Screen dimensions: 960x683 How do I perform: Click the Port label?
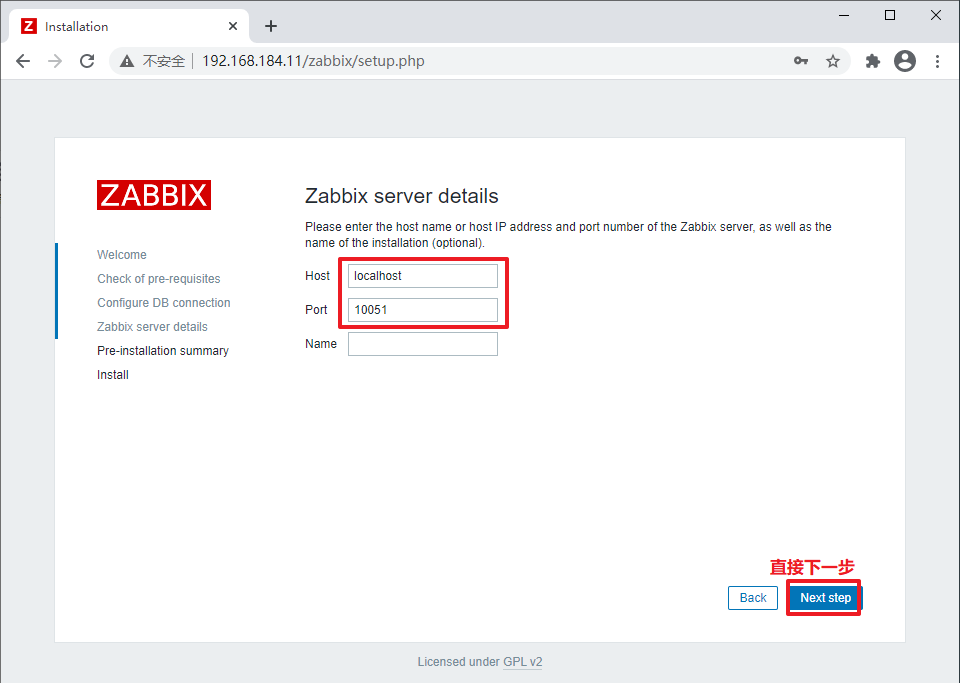(316, 310)
